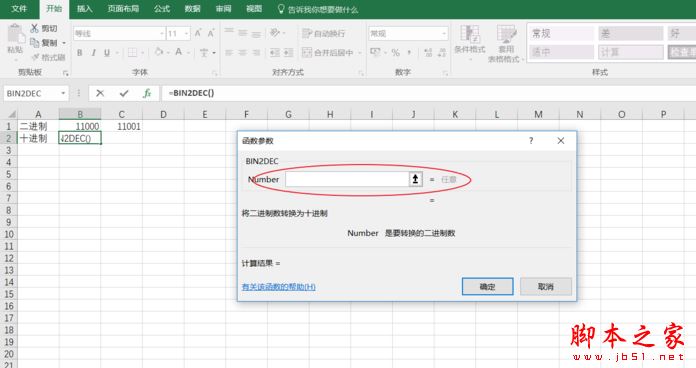Image resolution: width=696 pixels, height=368 pixels.
Task: Click the cell borders icon
Action: 132,53
